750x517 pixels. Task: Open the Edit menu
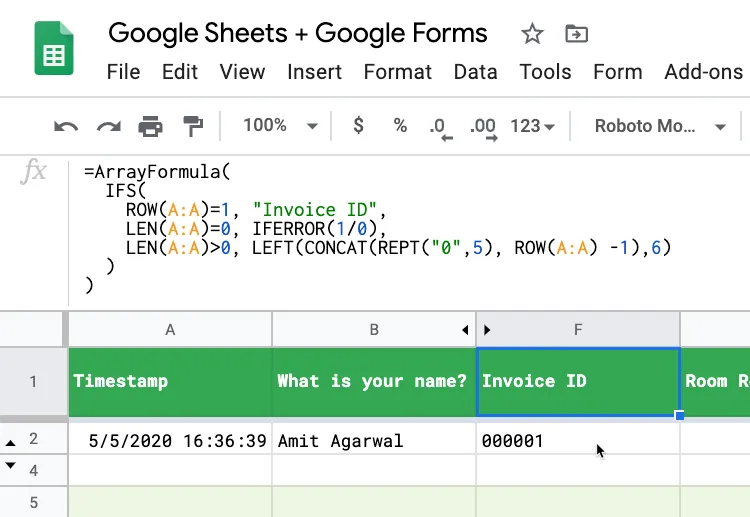[x=180, y=72]
